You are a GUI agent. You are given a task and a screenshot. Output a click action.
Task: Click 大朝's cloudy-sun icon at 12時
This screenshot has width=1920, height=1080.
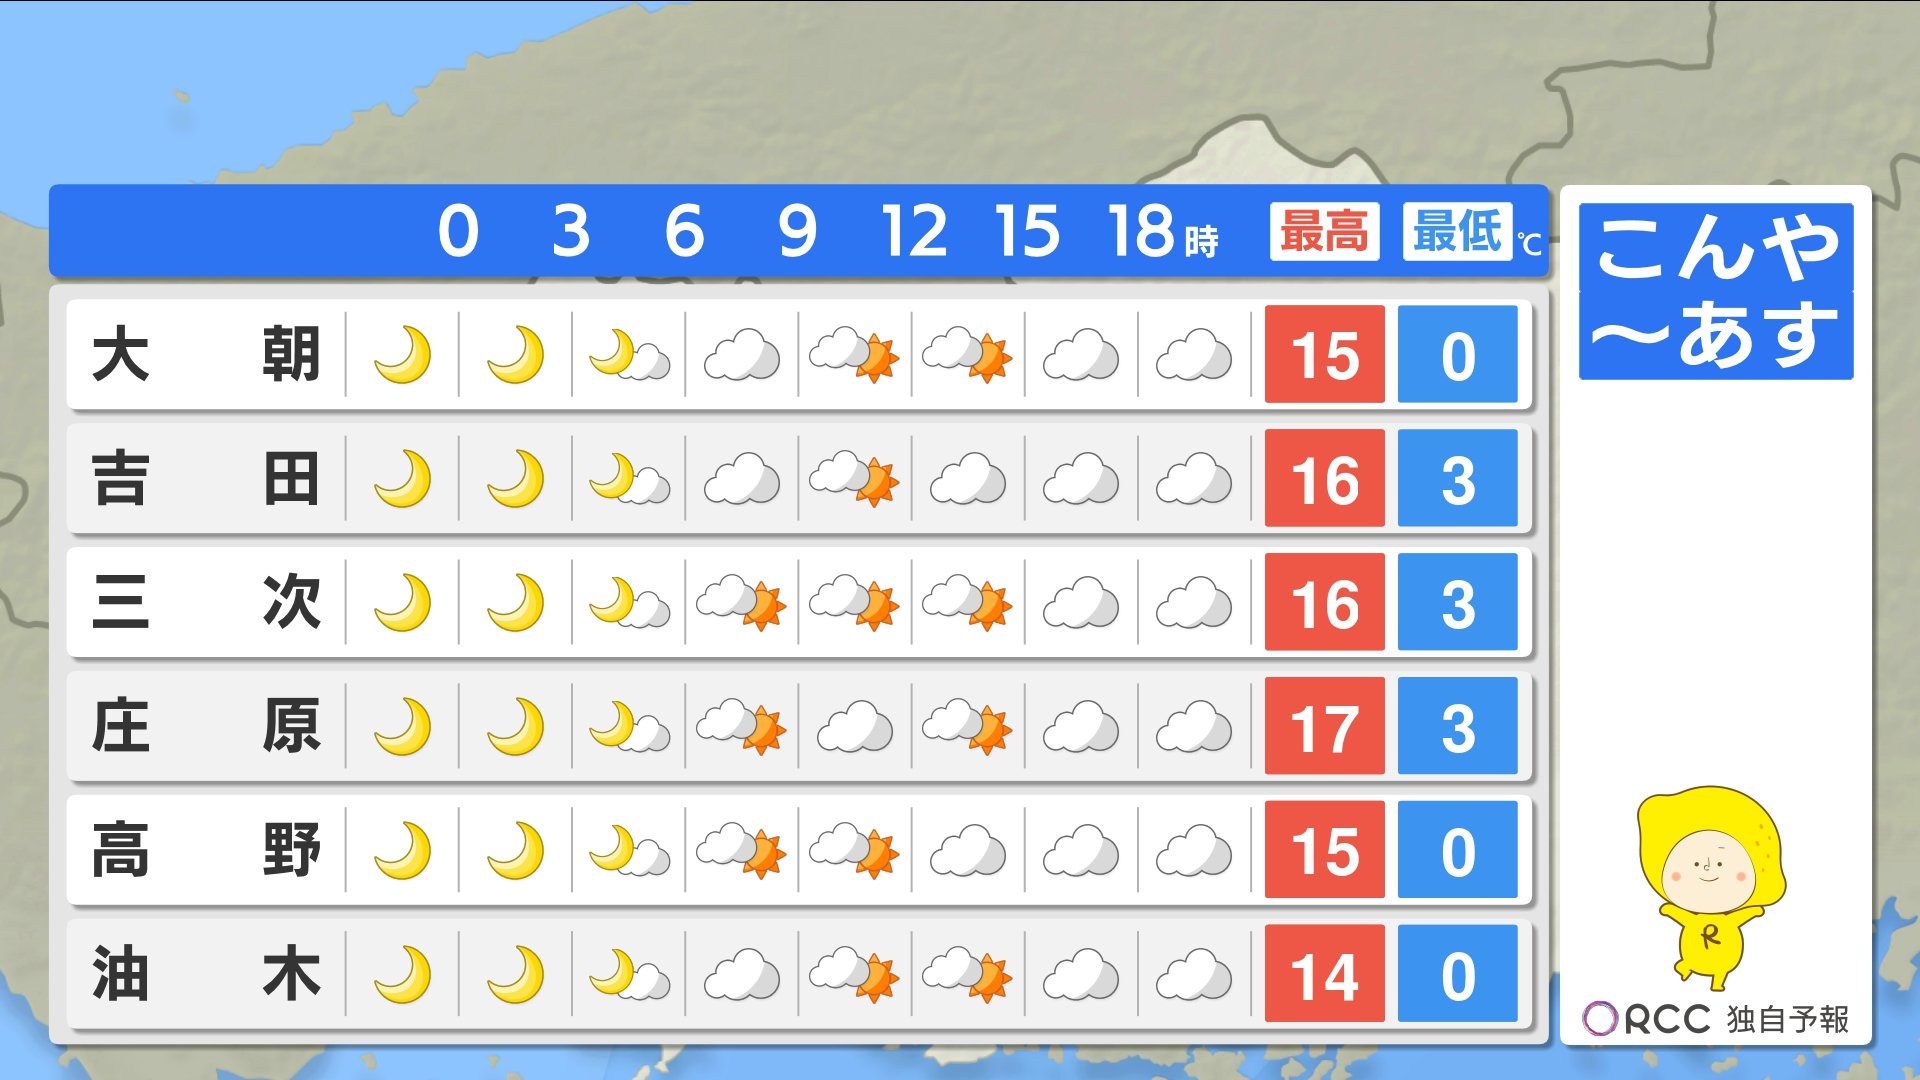click(855, 355)
